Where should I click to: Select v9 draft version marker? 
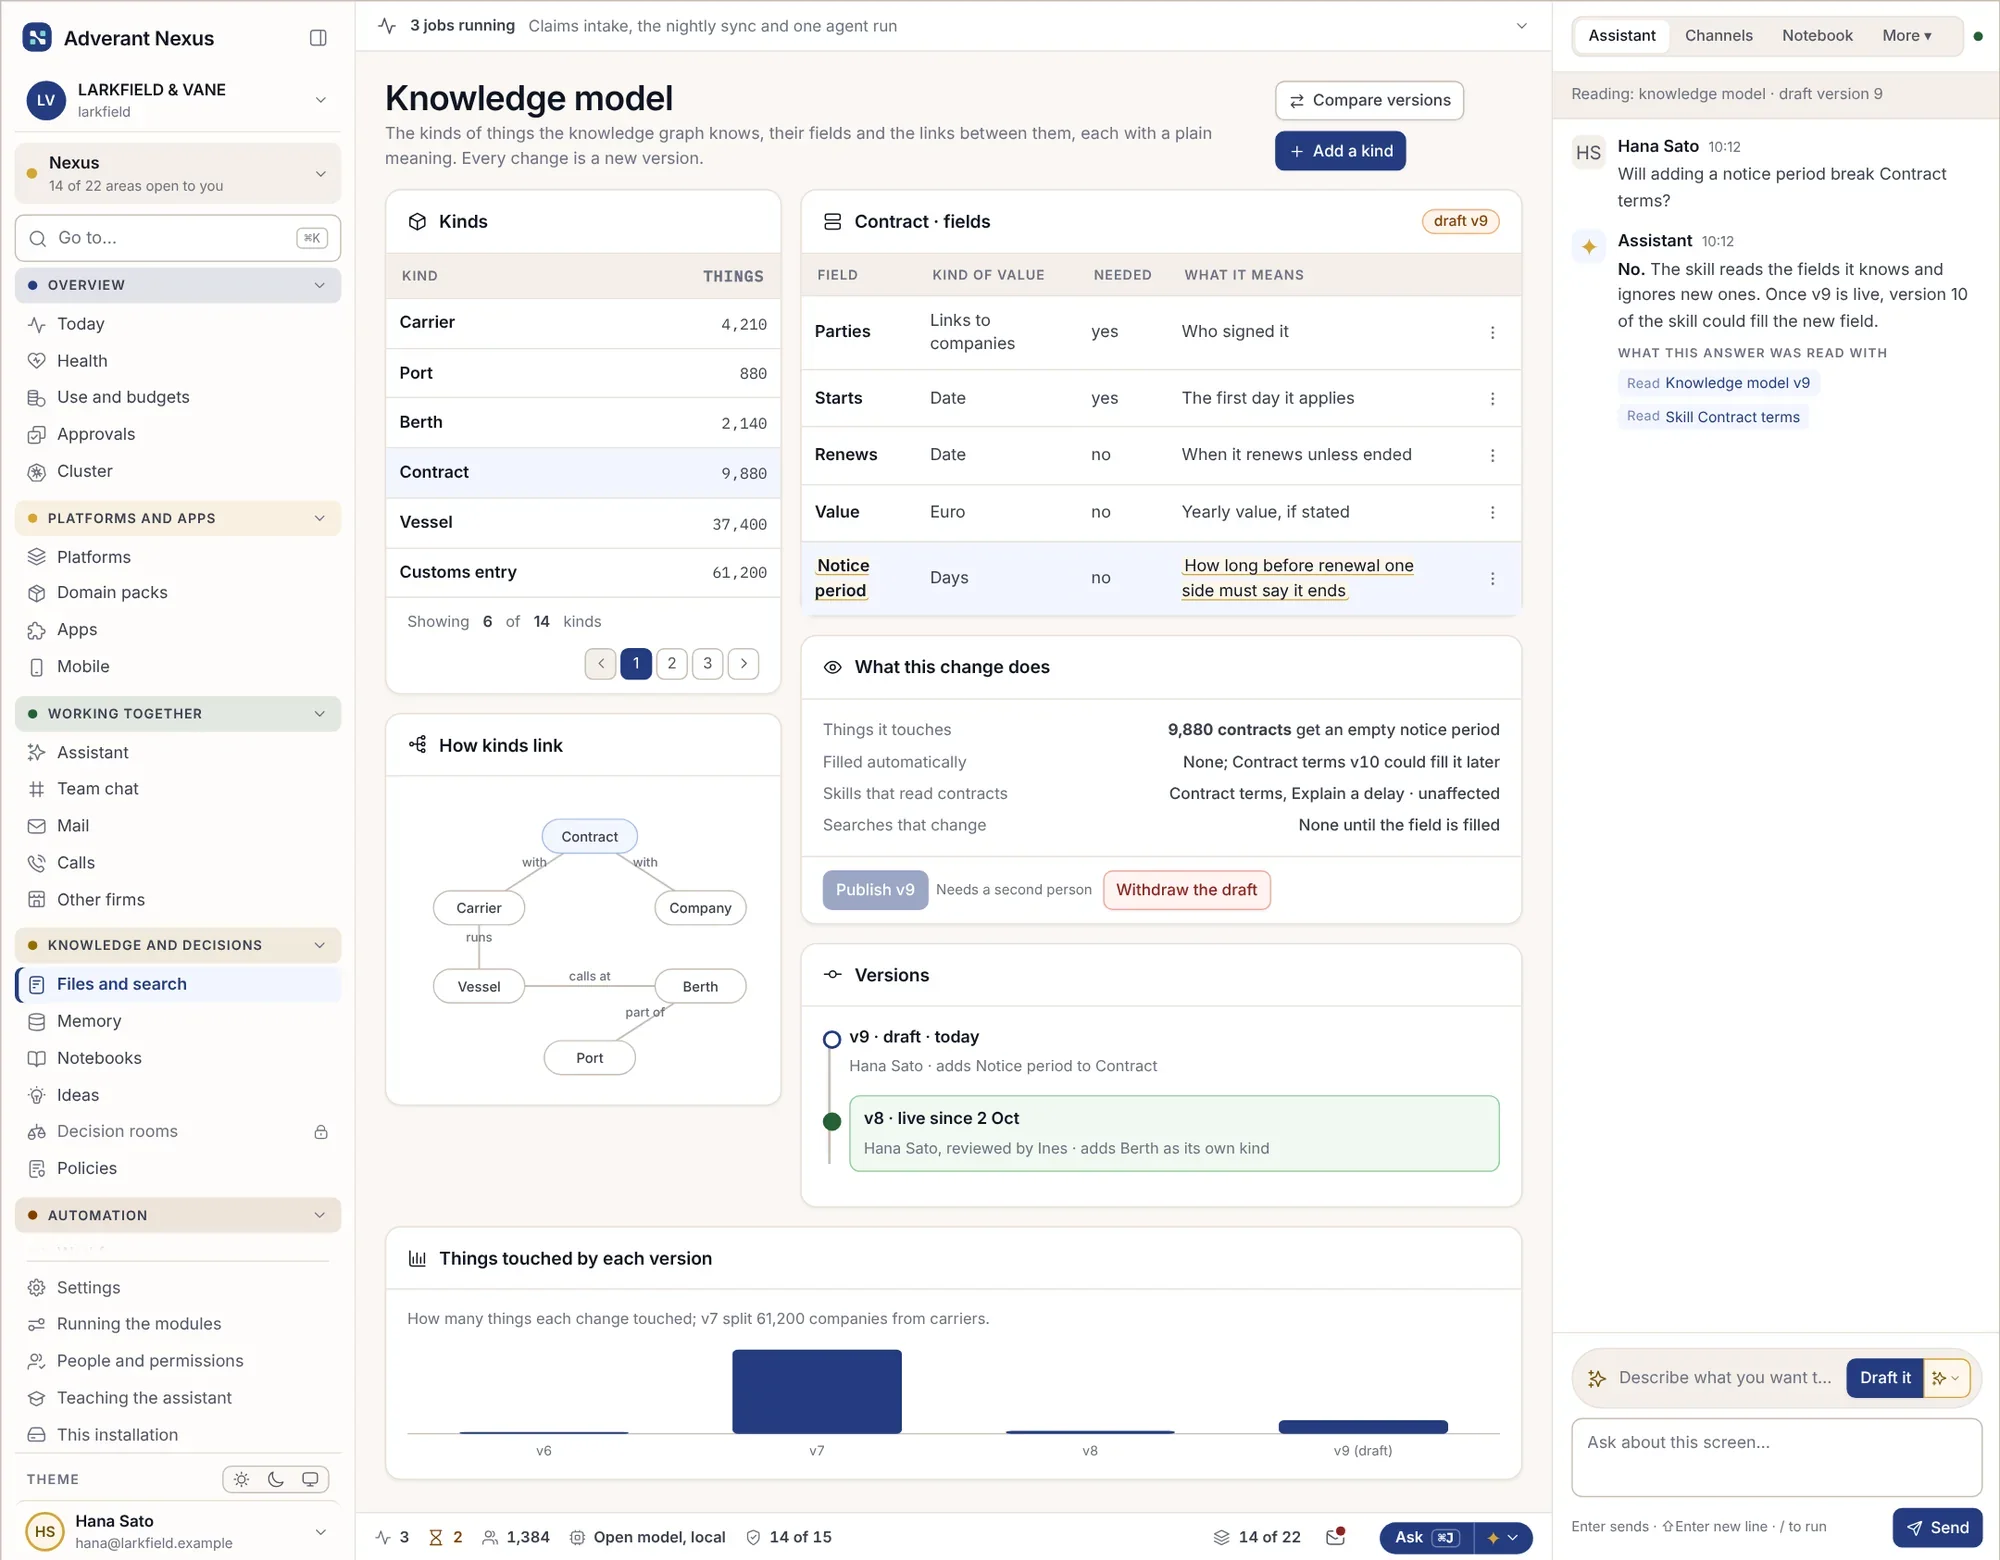[x=831, y=1039]
